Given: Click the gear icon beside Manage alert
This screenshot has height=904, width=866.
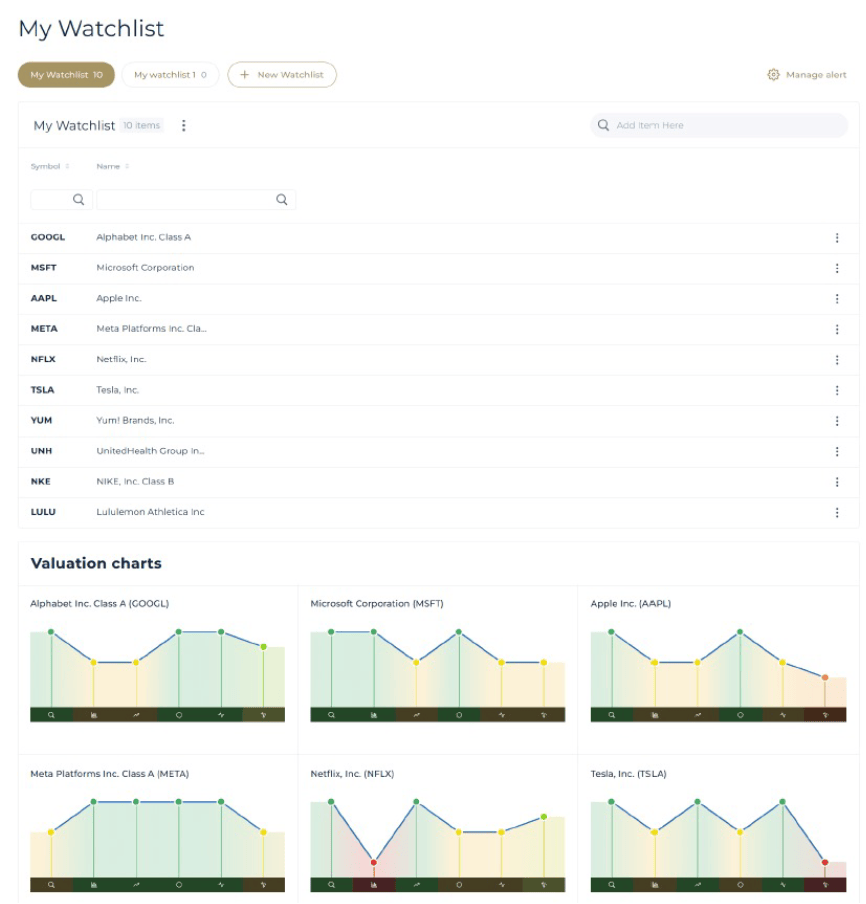Looking at the screenshot, I should click(x=773, y=74).
